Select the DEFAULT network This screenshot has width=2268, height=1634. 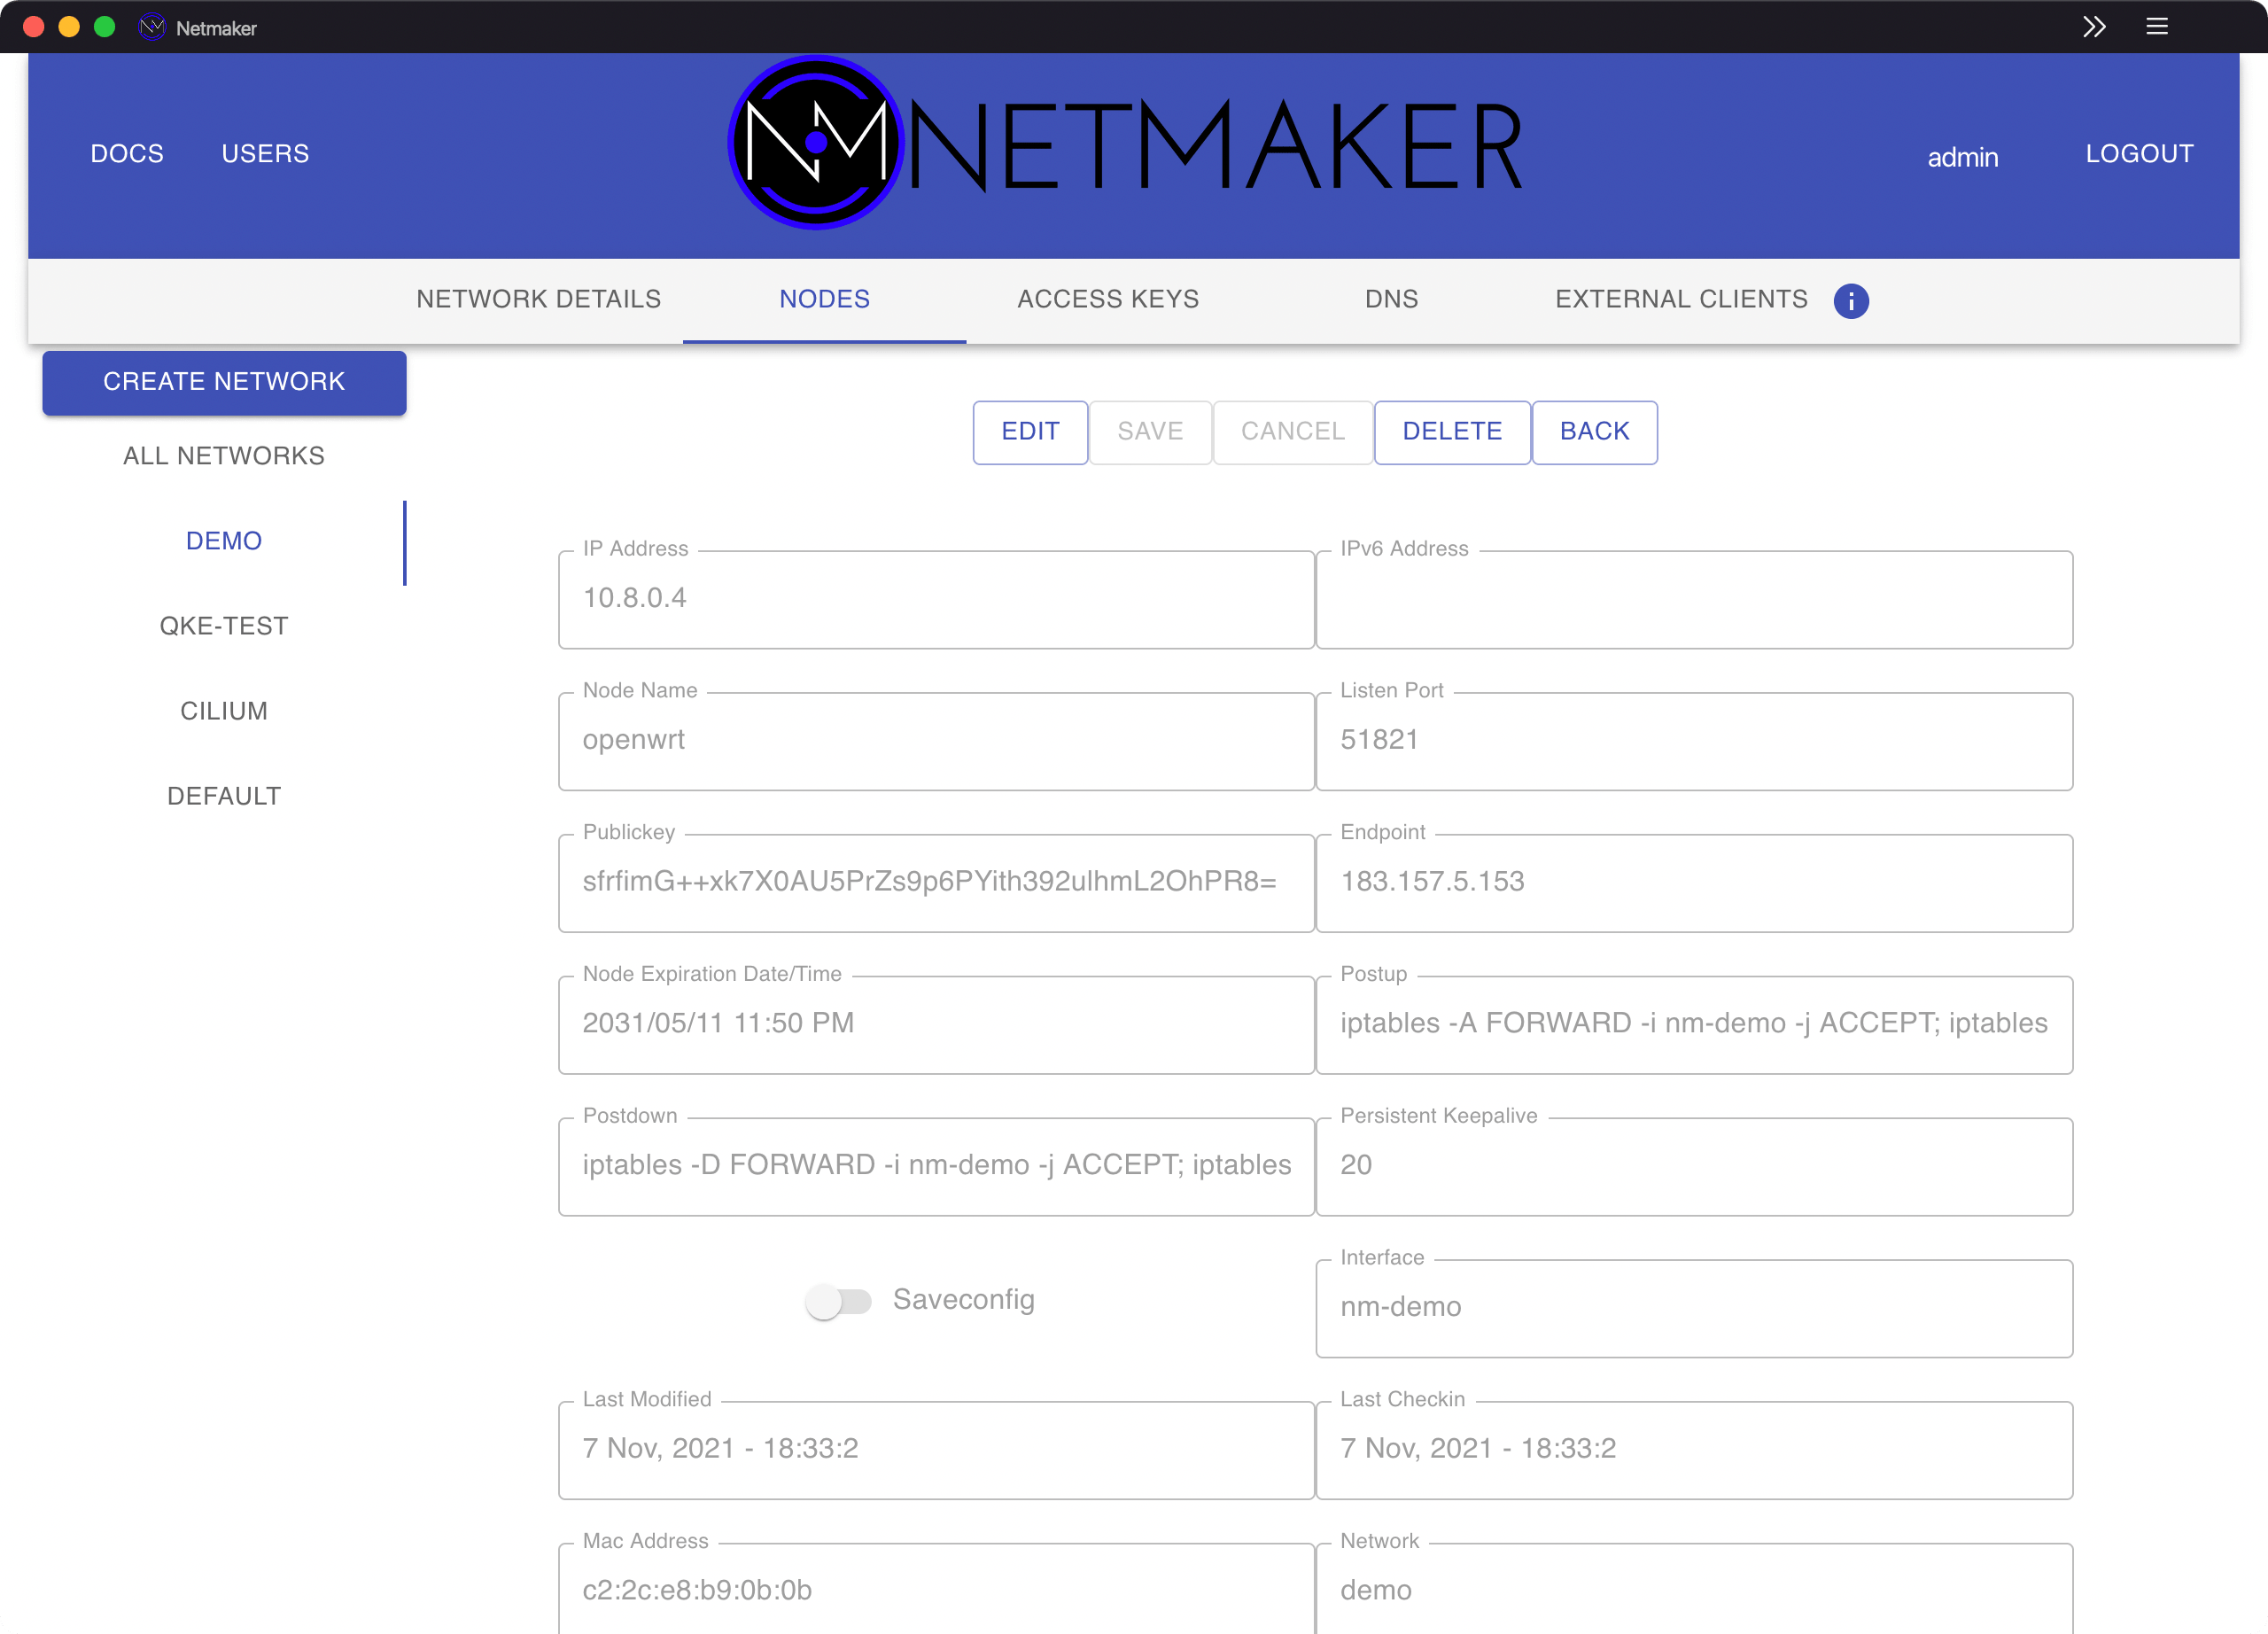click(x=223, y=795)
